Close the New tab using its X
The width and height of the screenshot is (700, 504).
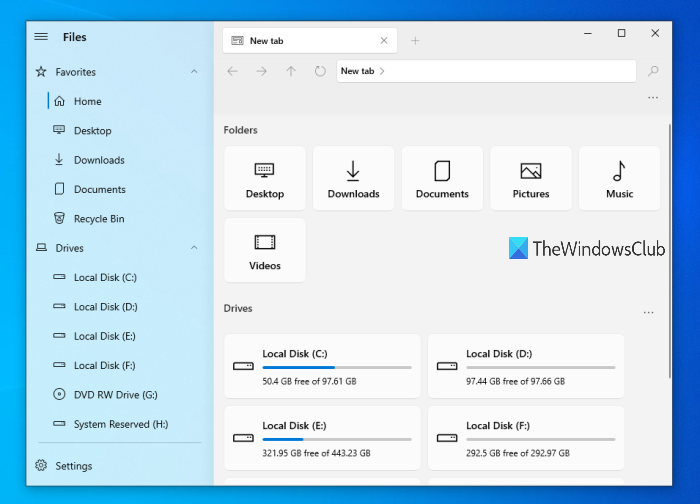point(384,41)
